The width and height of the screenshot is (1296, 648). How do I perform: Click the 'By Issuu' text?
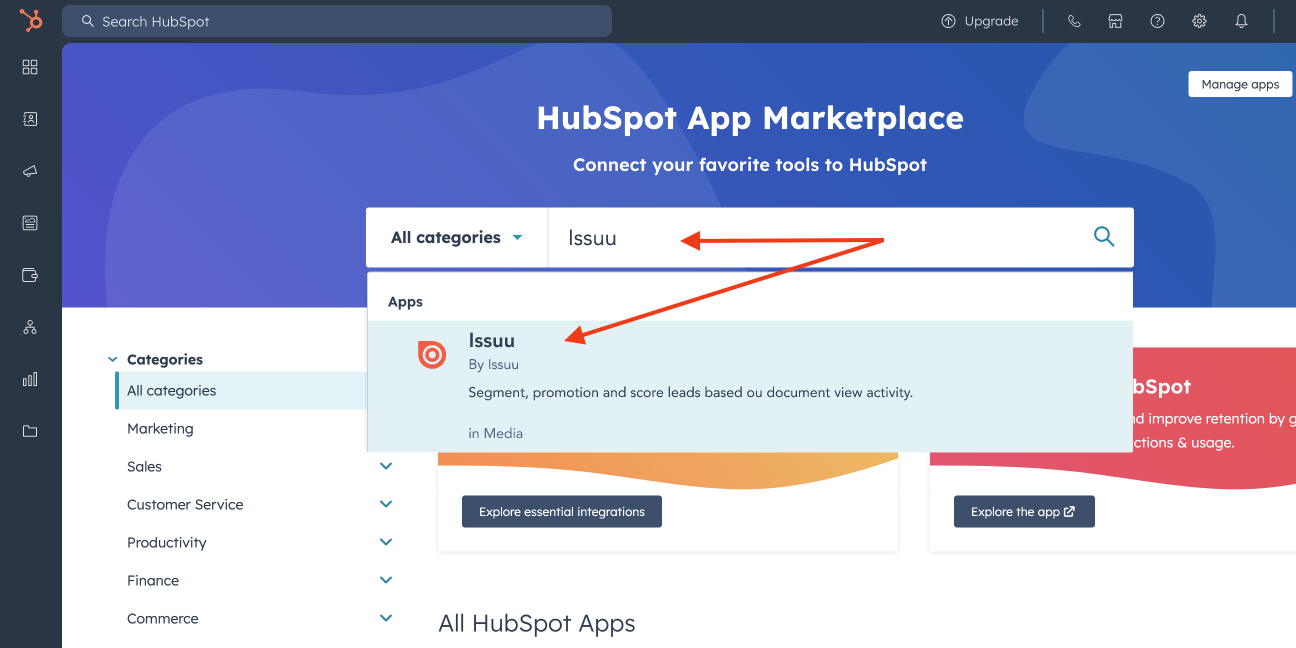click(493, 365)
